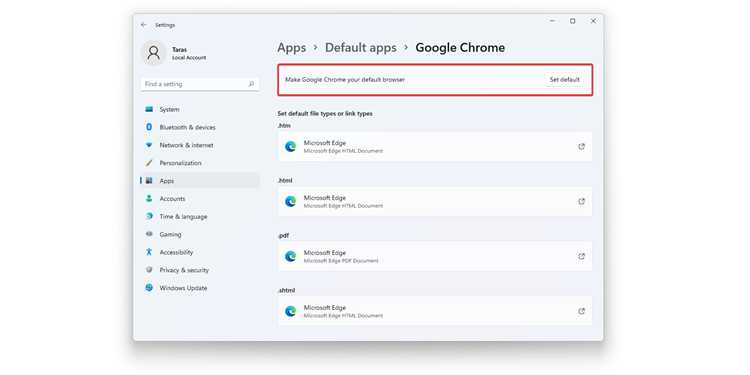Image resolution: width=750 pixels, height=375 pixels.
Task: Click Make Google Chrome your default browser text
Action: (345, 80)
